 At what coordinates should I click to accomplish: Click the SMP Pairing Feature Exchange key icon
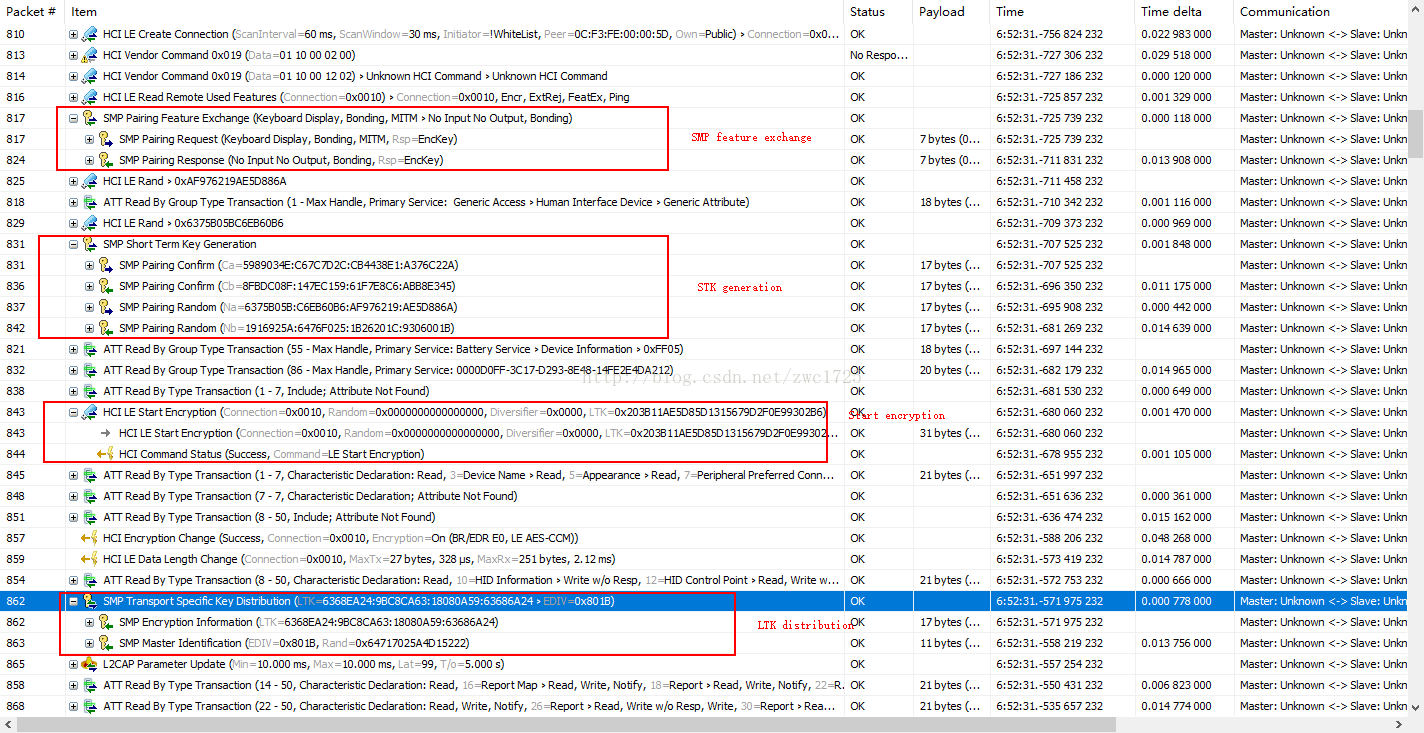(x=90, y=118)
